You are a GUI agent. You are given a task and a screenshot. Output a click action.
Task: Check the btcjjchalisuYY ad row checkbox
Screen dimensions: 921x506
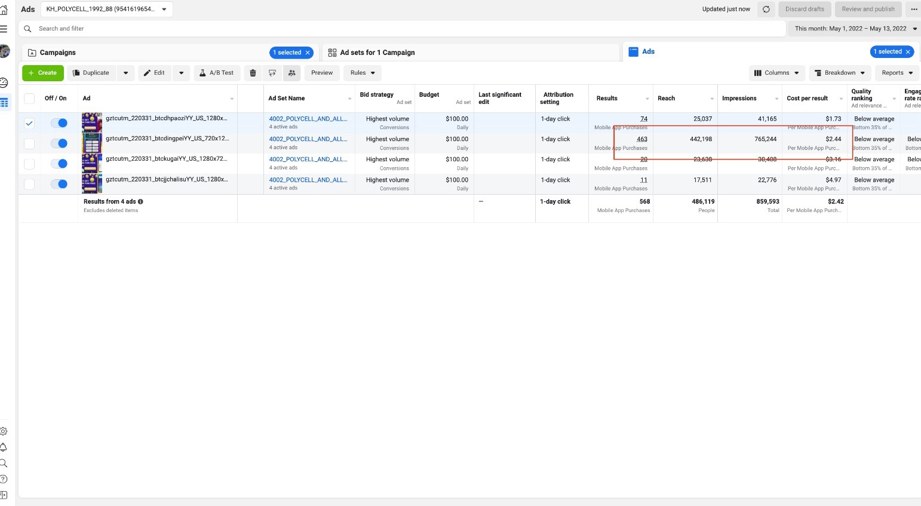coord(29,184)
